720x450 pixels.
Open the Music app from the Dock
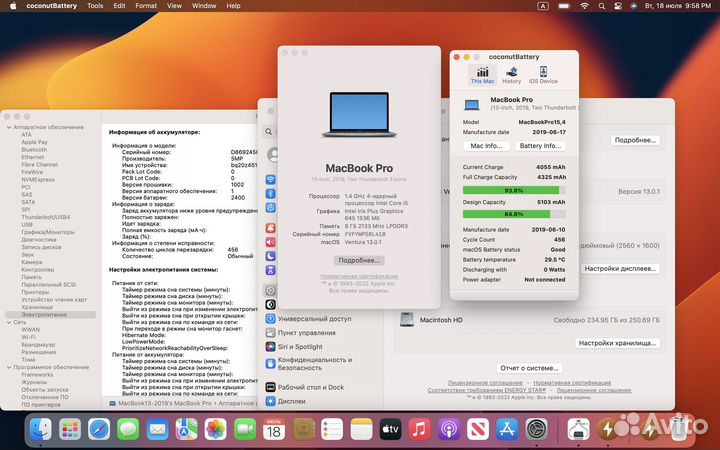pyautogui.click(x=419, y=429)
